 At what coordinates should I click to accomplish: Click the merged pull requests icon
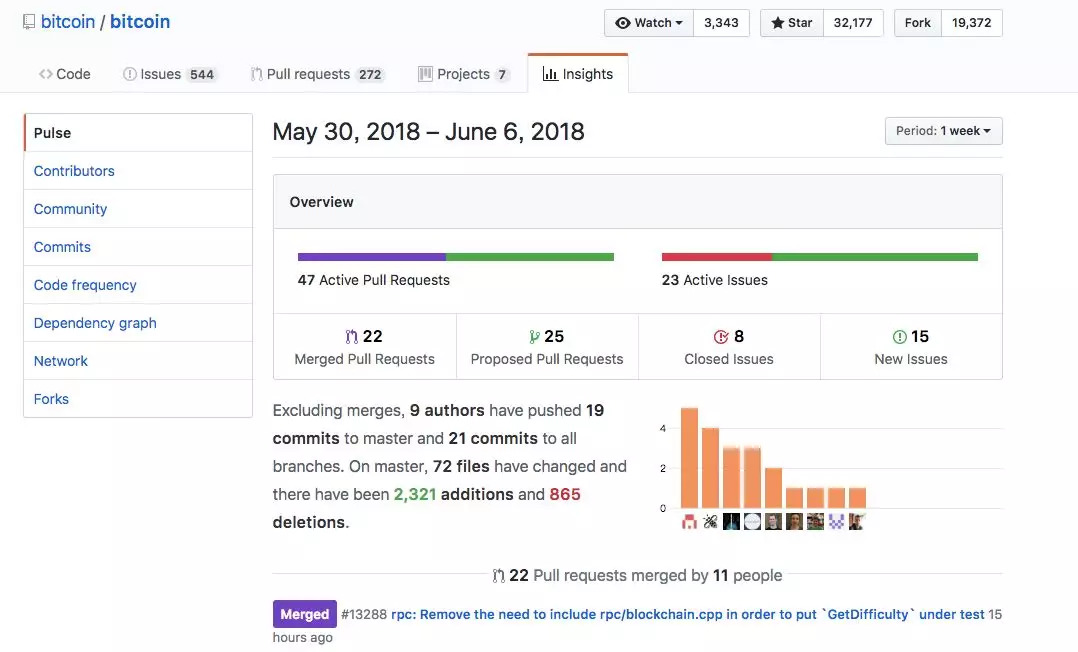[351, 337]
